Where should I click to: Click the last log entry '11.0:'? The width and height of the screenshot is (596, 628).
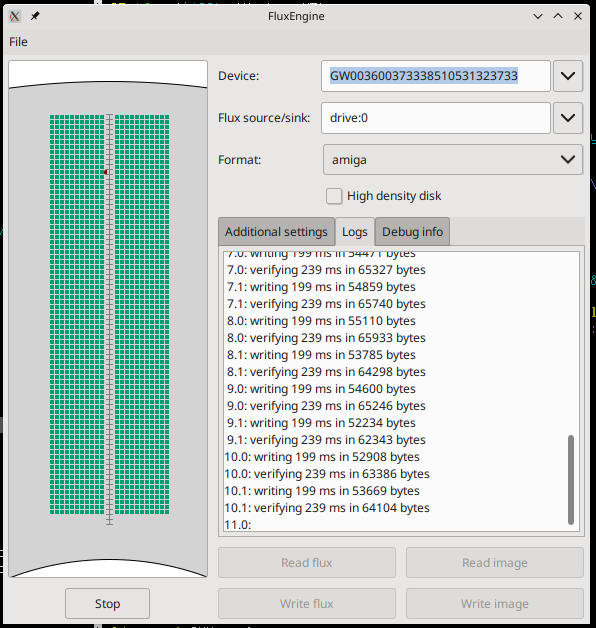(x=238, y=525)
